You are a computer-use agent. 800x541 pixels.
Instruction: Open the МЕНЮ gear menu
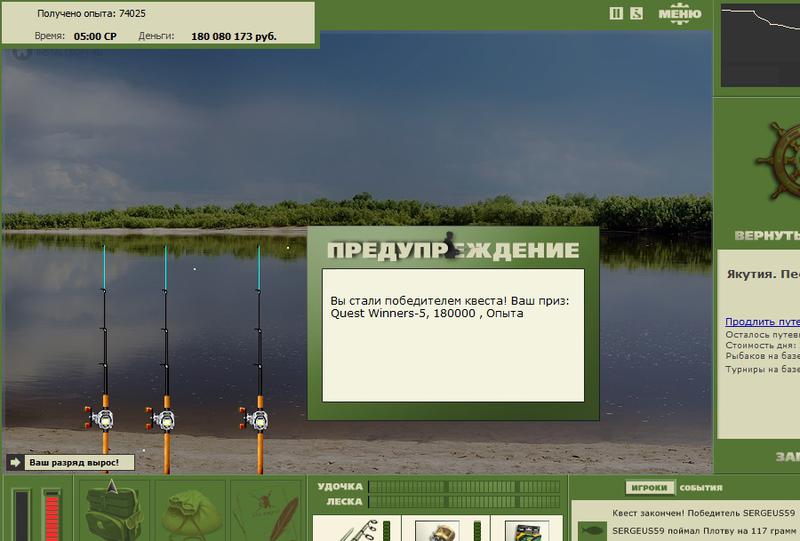tap(680, 14)
